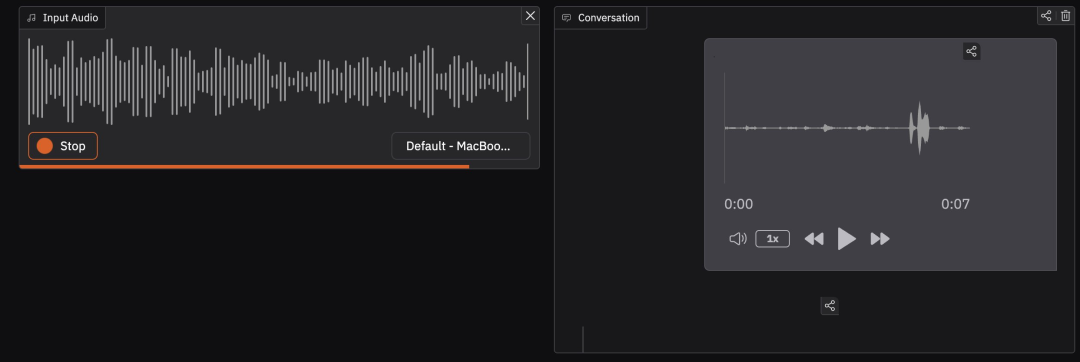The height and width of the screenshot is (362, 1080).
Task: Click the Input Audio music note icon
Action: 31,18
